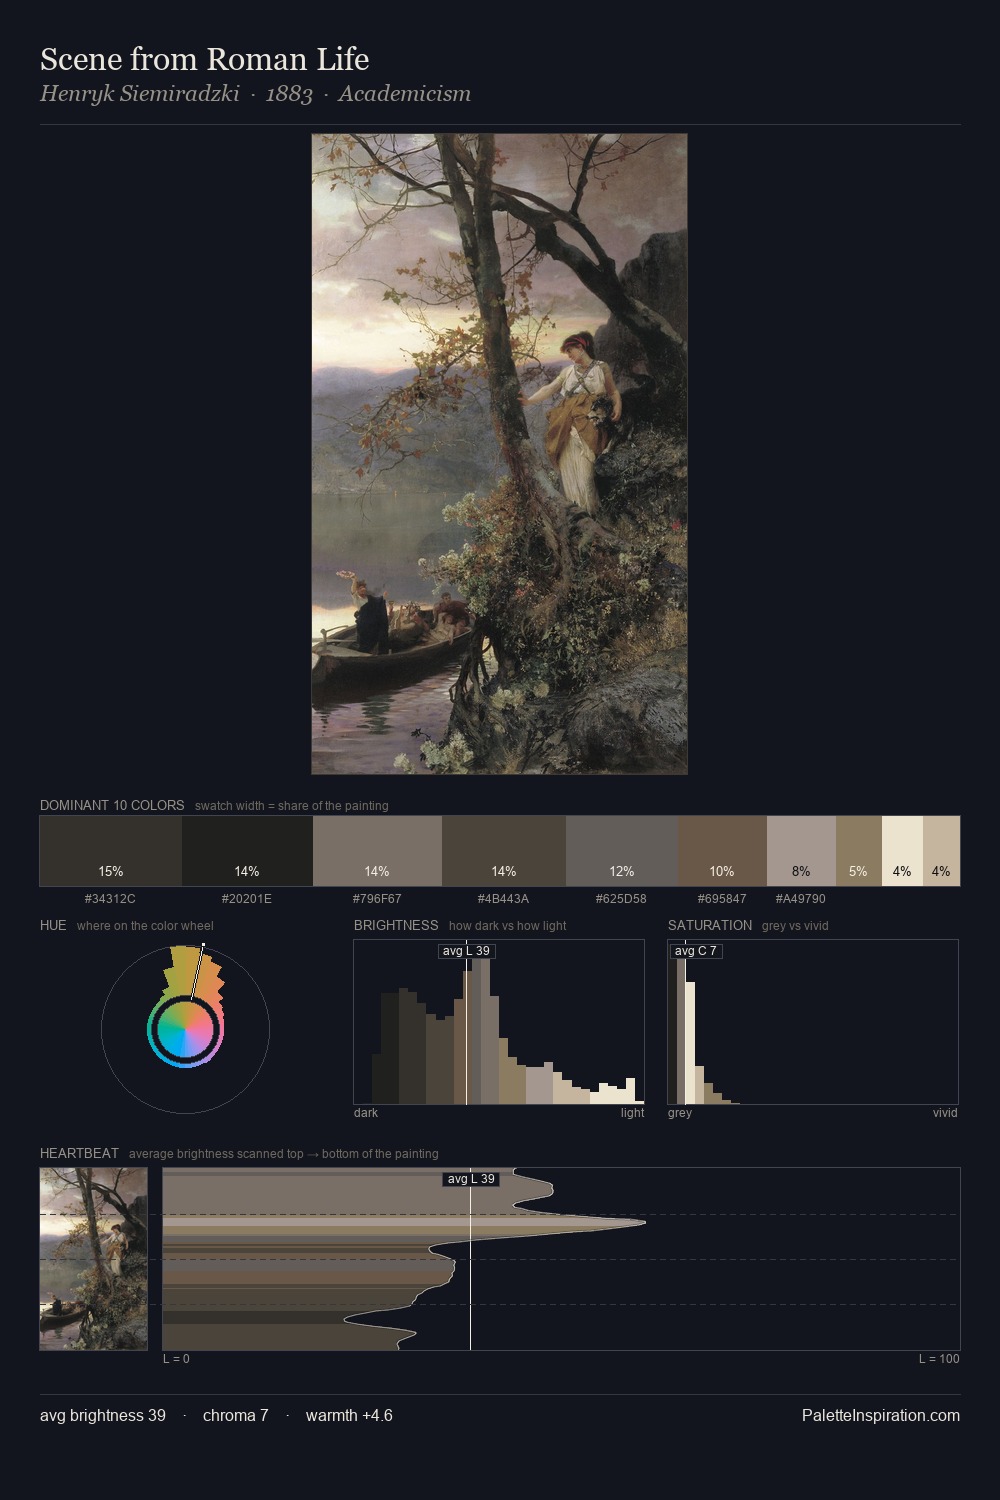Viewport: 1000px width, 1500px height.
Task: Click the small painting thumbnail beside Heartbeat chart
Action: click(94, 1259)
